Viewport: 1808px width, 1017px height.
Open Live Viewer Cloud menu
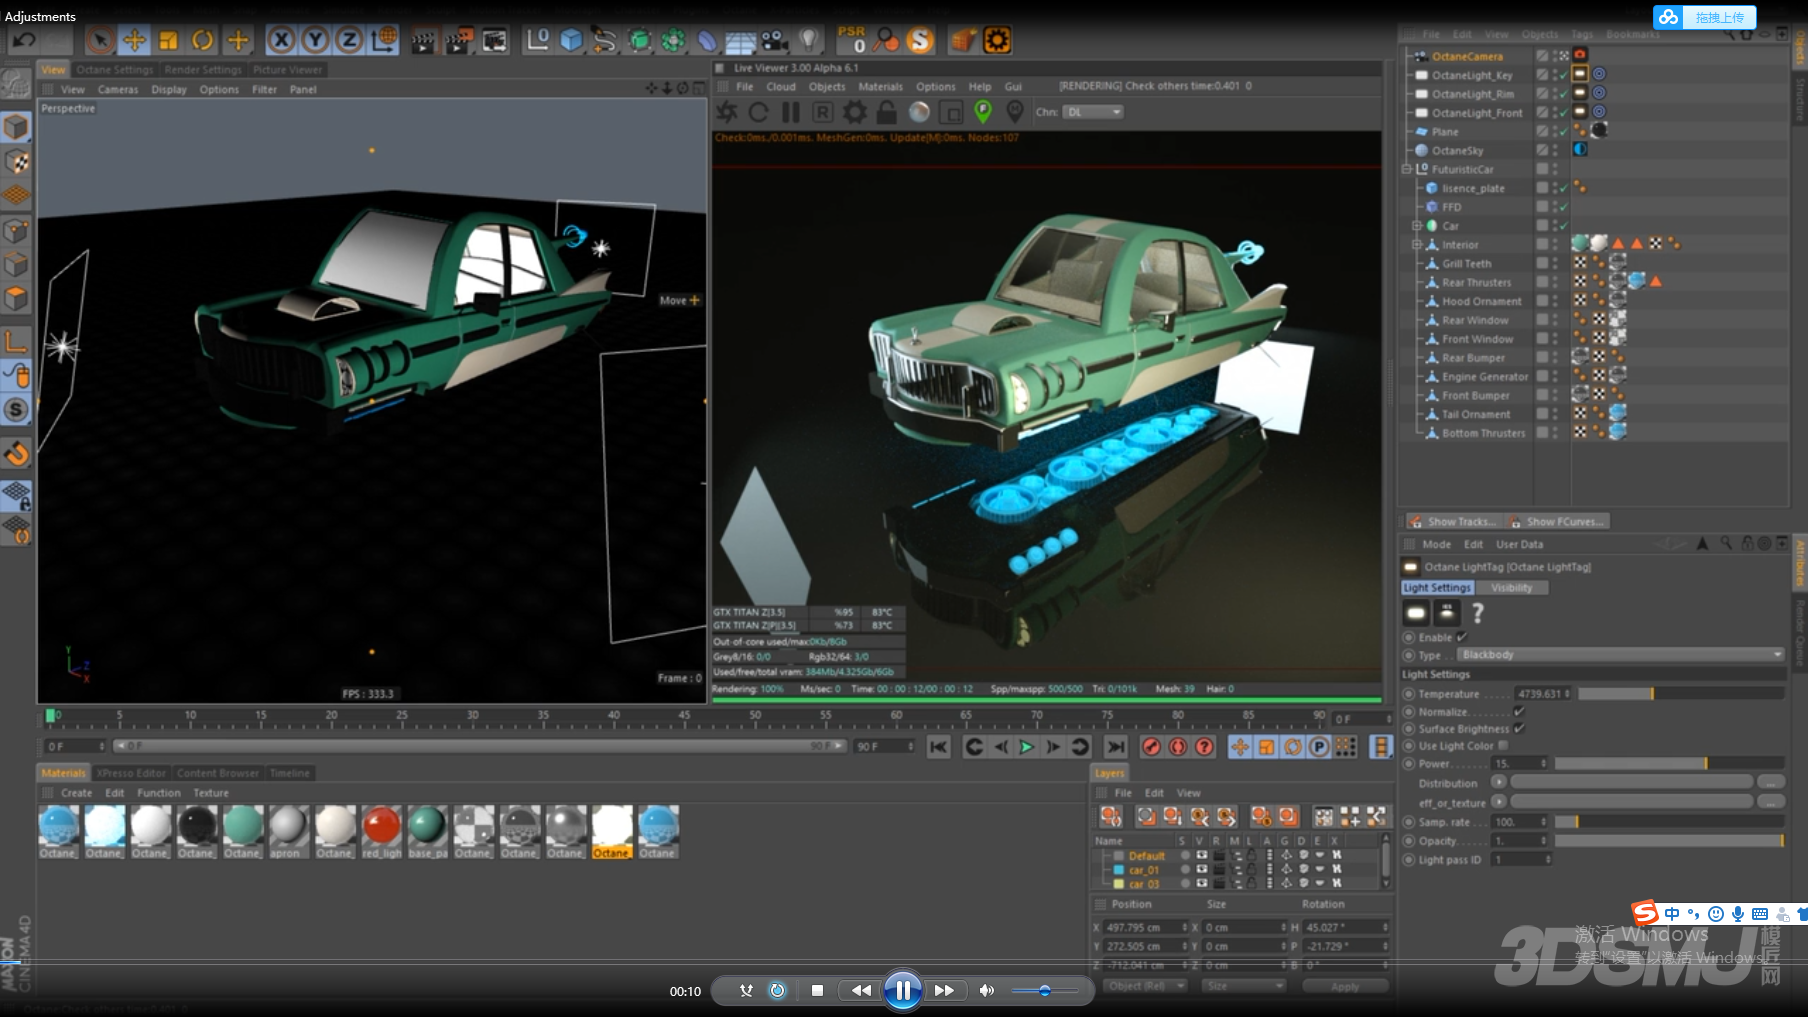(x=781, y=87)
